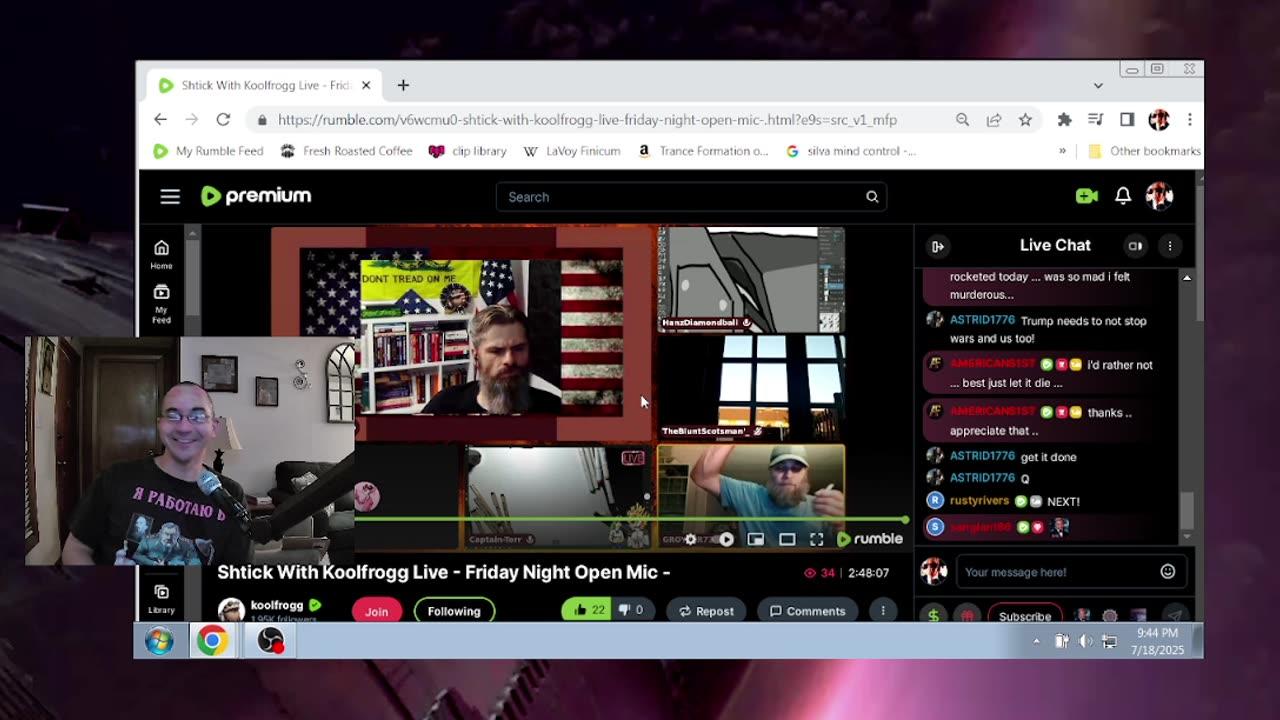1280x720 pixels.
Task: Open the koolfrogg channel link
Action: coord(277,605)
